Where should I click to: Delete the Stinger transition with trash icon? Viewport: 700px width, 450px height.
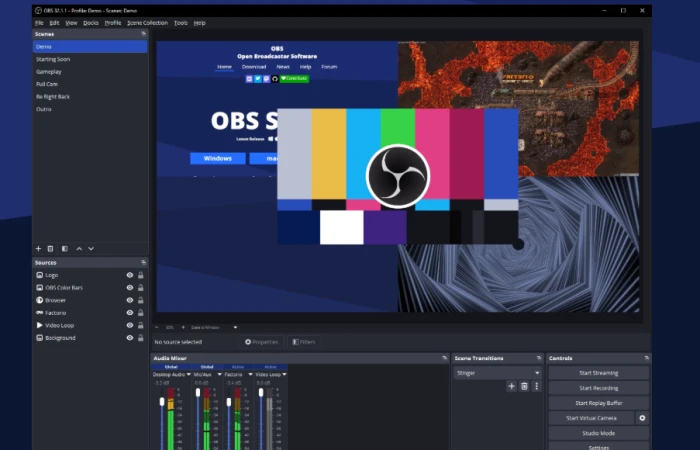point(524,386)
